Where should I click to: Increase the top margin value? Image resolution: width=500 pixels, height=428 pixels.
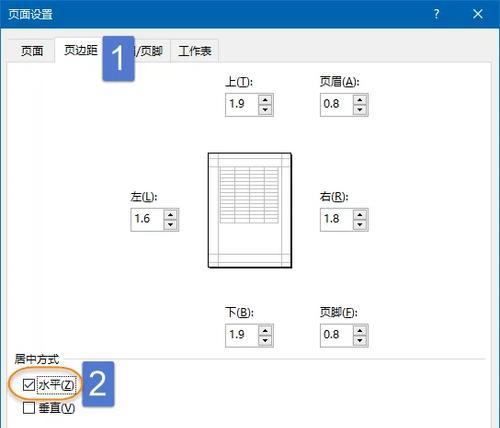pyautogui.click(x=265, y=100)
